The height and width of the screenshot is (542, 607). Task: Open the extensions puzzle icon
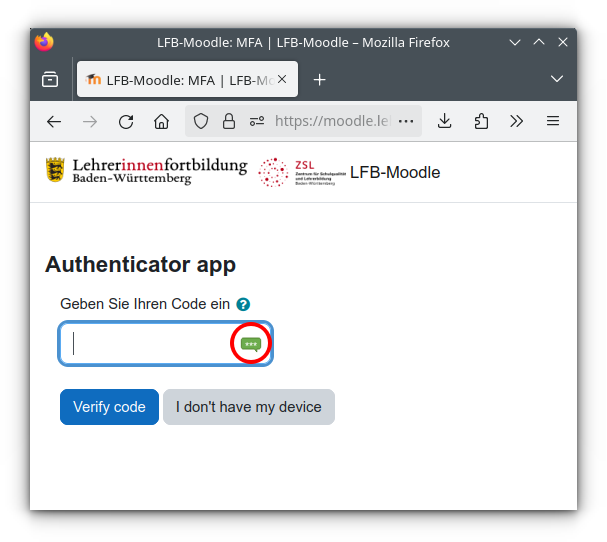(481, 121)
